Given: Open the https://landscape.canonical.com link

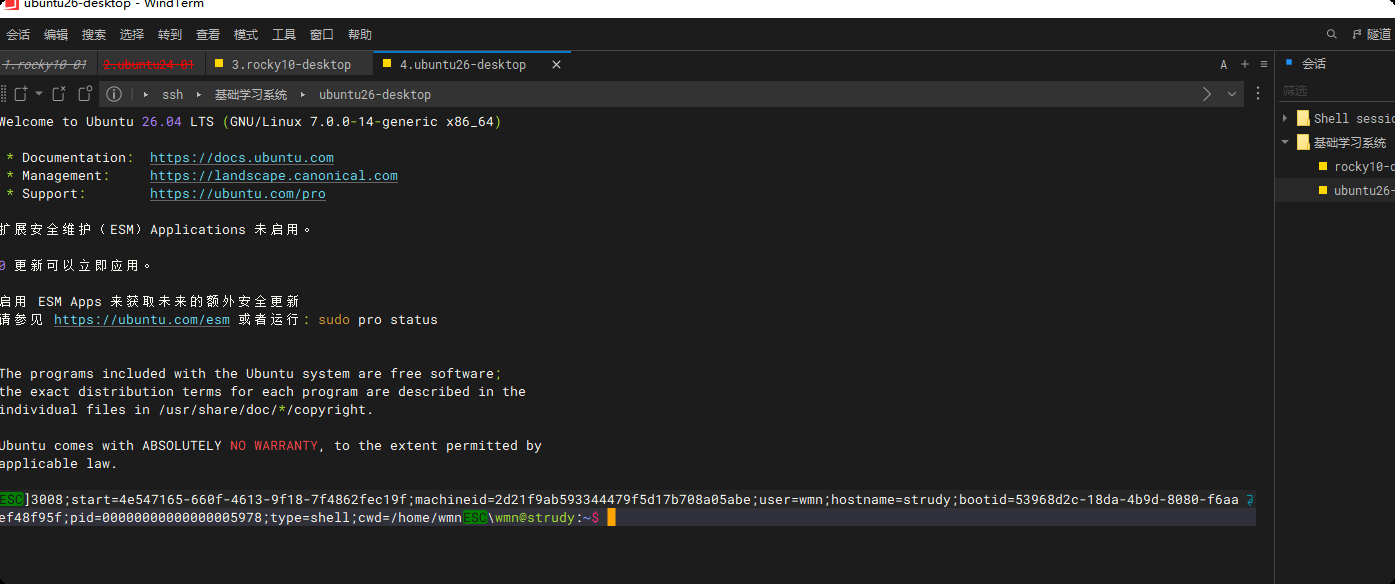Looking at the screenshot, I should click(274, 176).
